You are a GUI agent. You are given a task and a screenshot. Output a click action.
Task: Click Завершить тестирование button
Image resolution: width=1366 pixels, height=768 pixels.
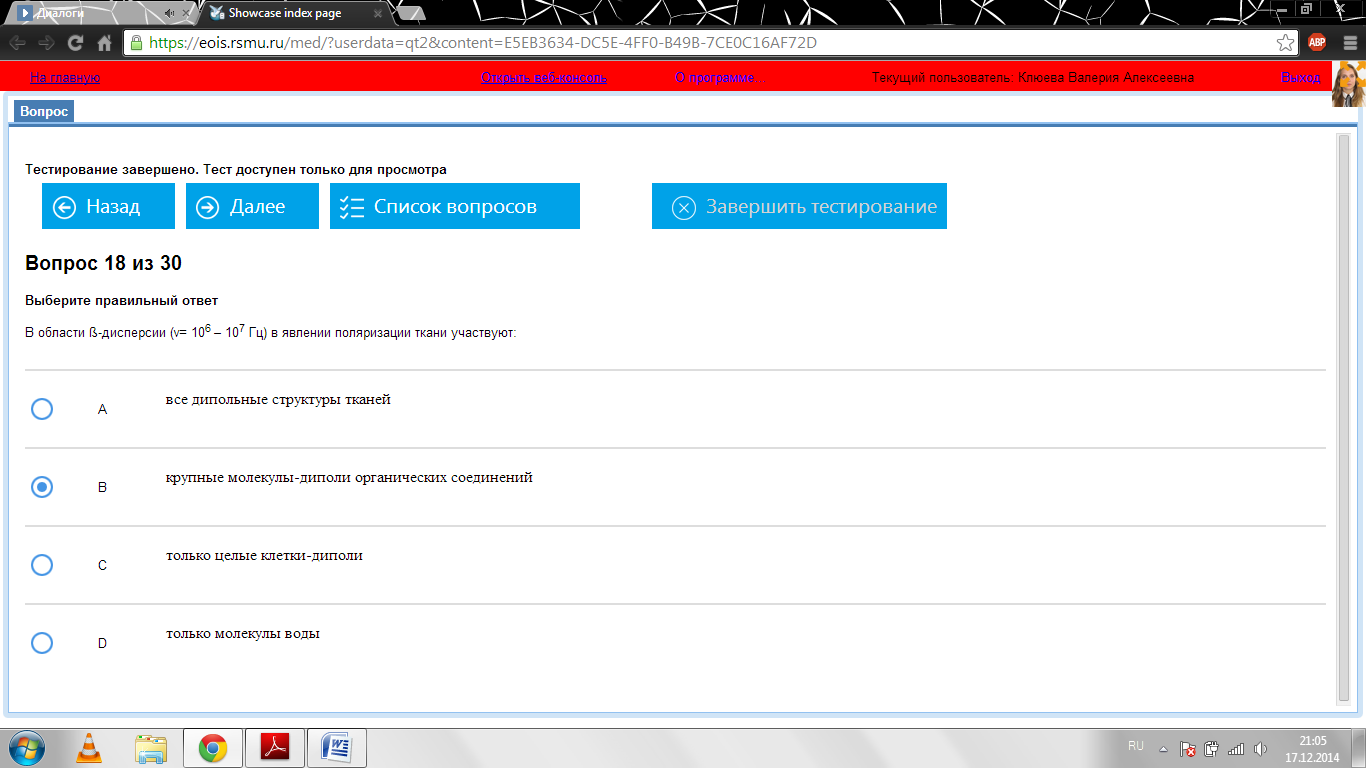pos(799,206)
